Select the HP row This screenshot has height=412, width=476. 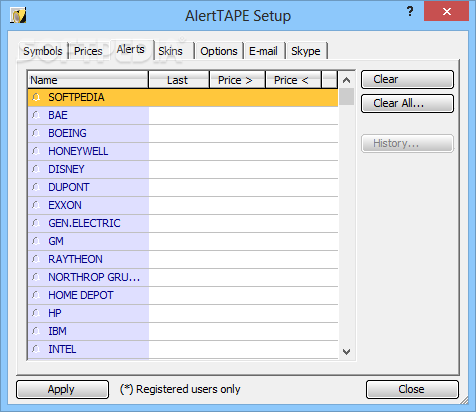pyautogui.click(x=183, y=313)
